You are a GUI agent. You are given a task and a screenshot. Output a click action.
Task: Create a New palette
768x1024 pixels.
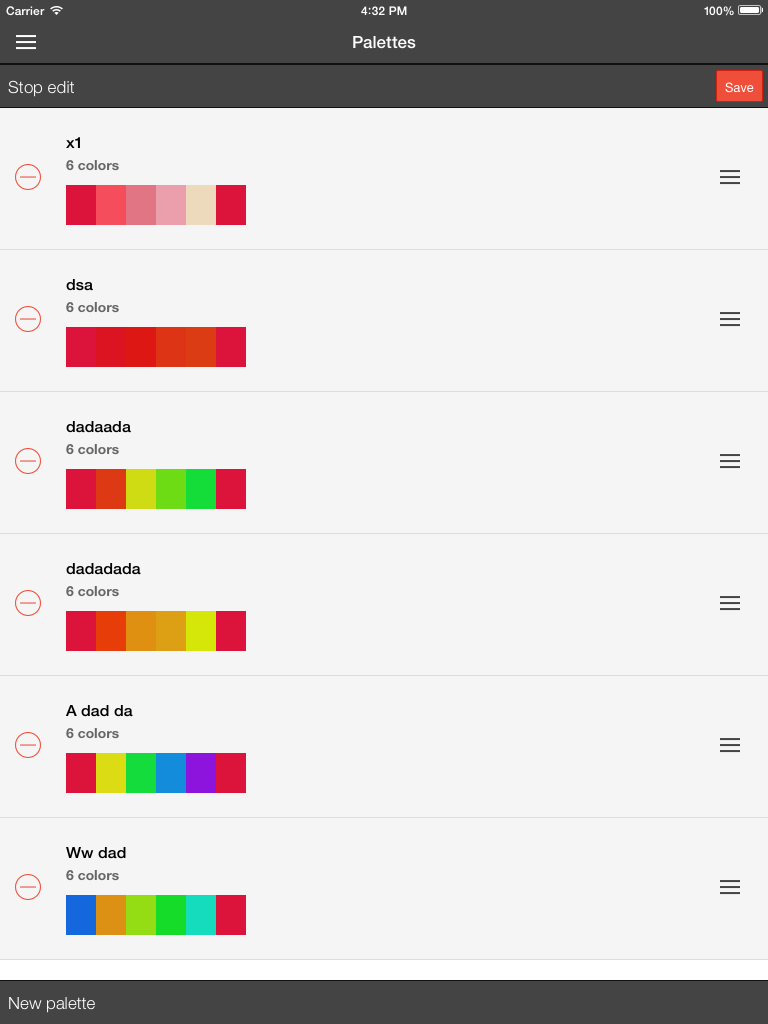click(52, 1003)
